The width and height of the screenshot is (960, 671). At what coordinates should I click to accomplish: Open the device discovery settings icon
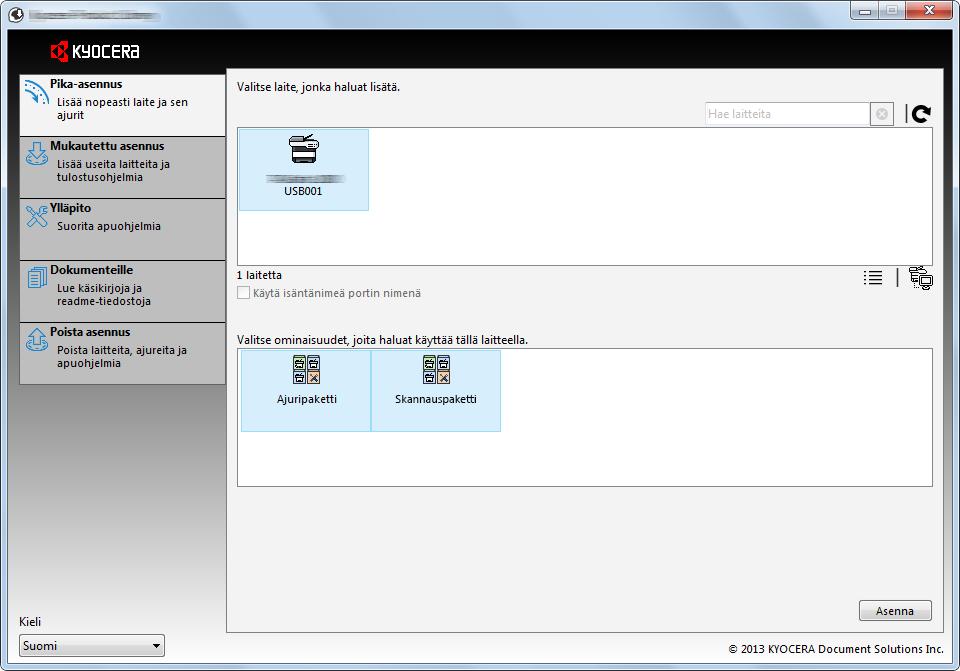[920, 278]
